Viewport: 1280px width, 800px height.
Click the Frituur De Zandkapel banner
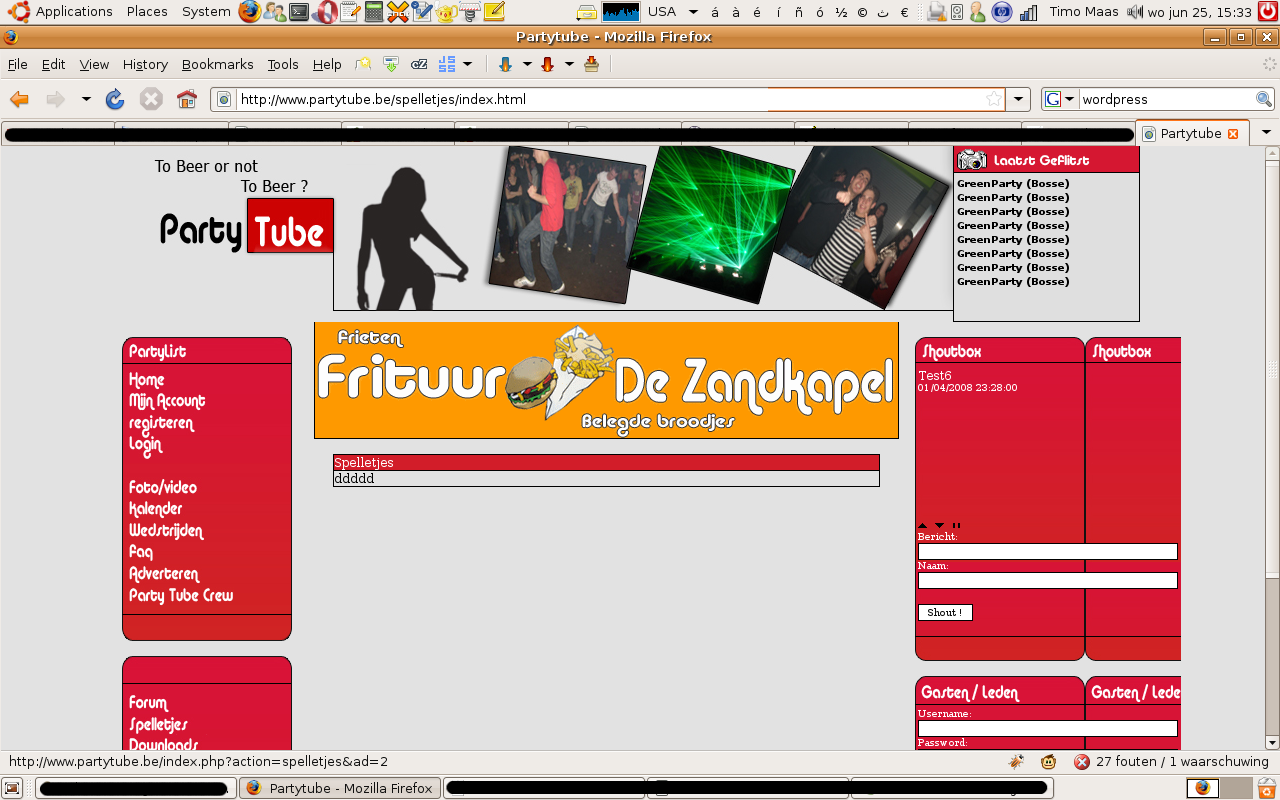(x=606, y=380)
